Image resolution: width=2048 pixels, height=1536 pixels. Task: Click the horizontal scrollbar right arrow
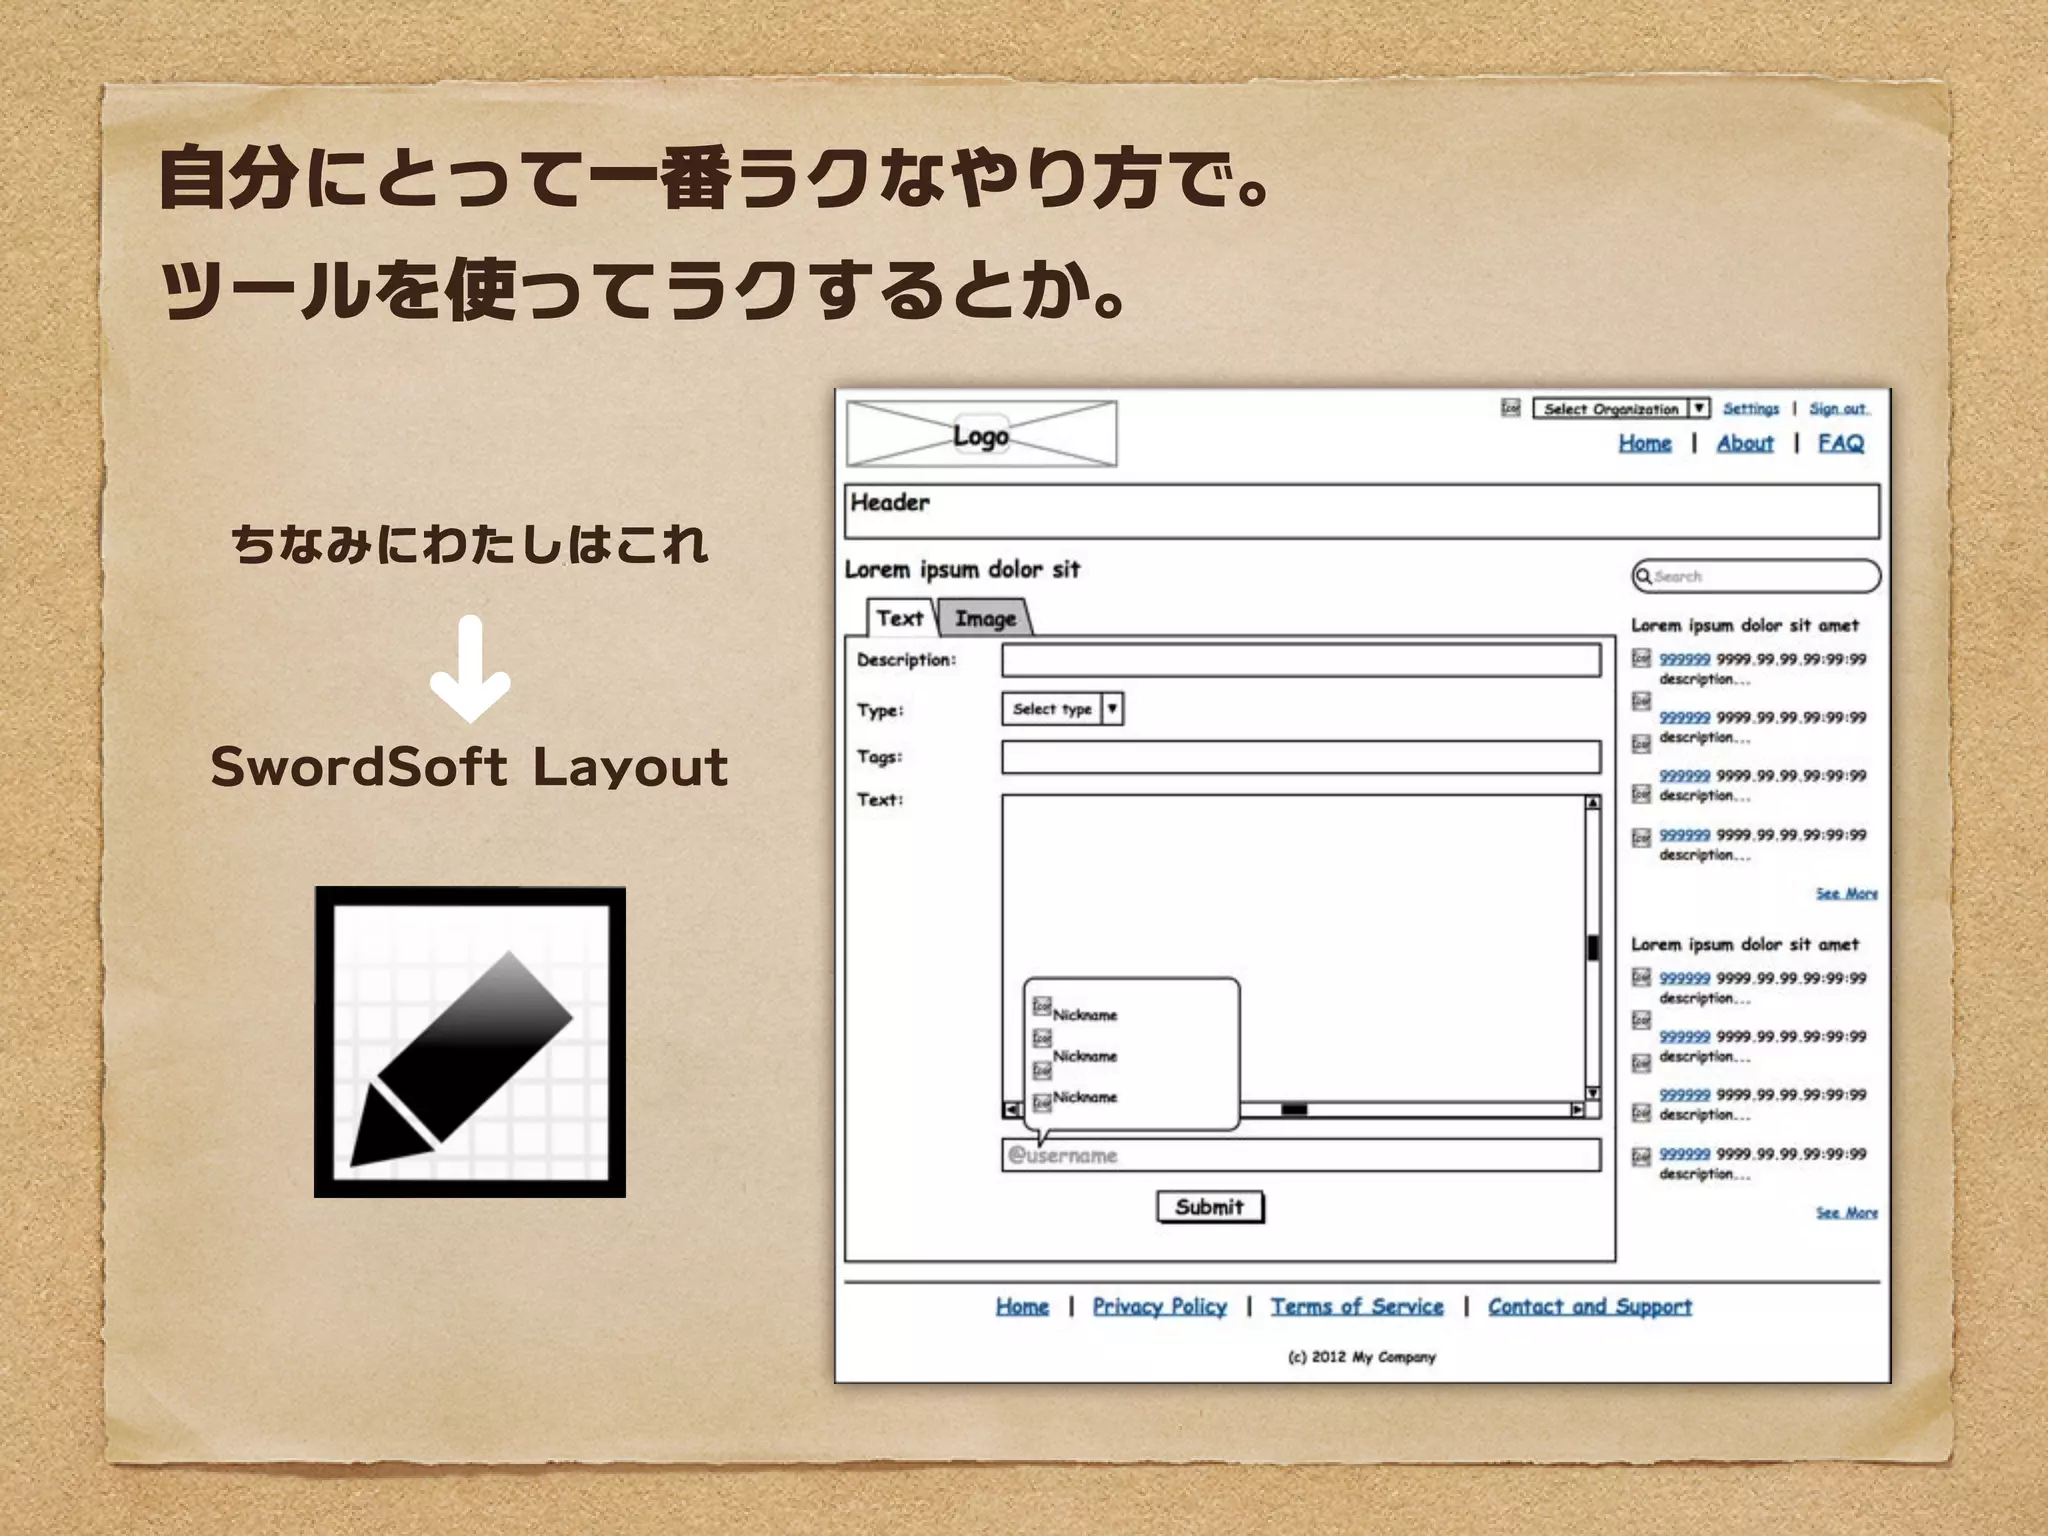click(x=1577, y=1109)
